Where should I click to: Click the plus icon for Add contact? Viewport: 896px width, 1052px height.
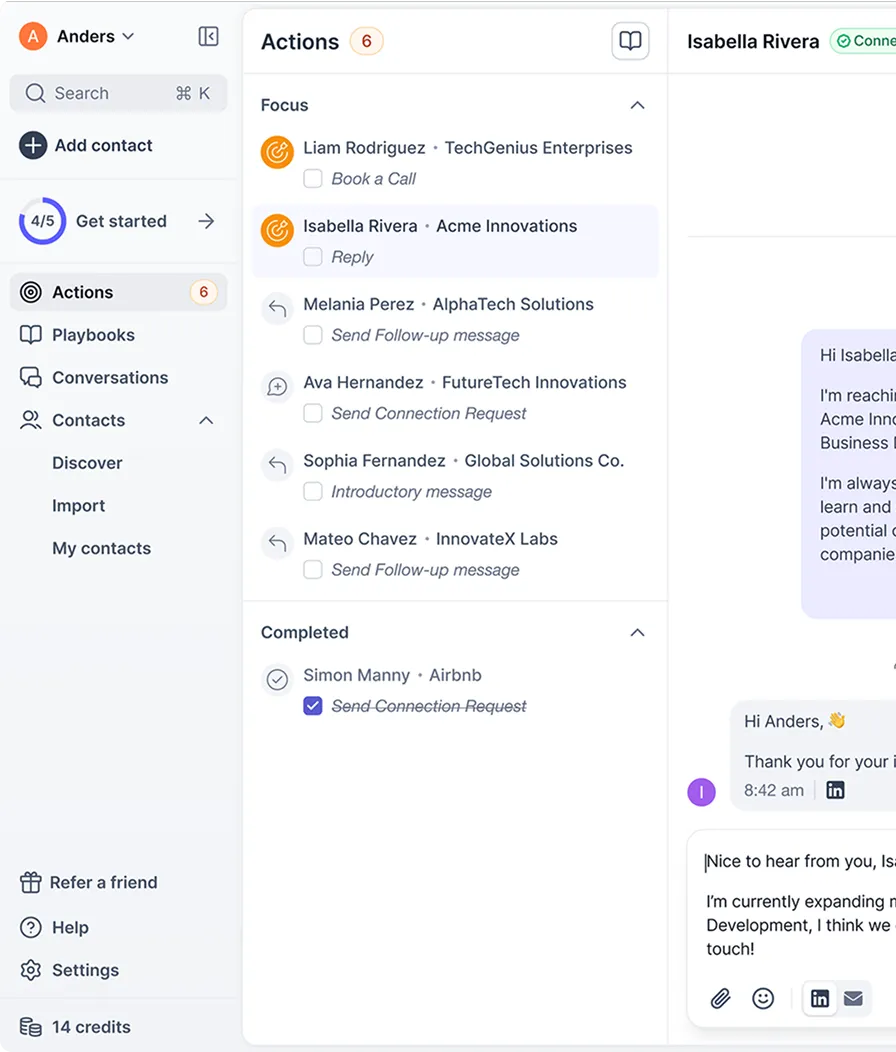[x=33, y=146]
